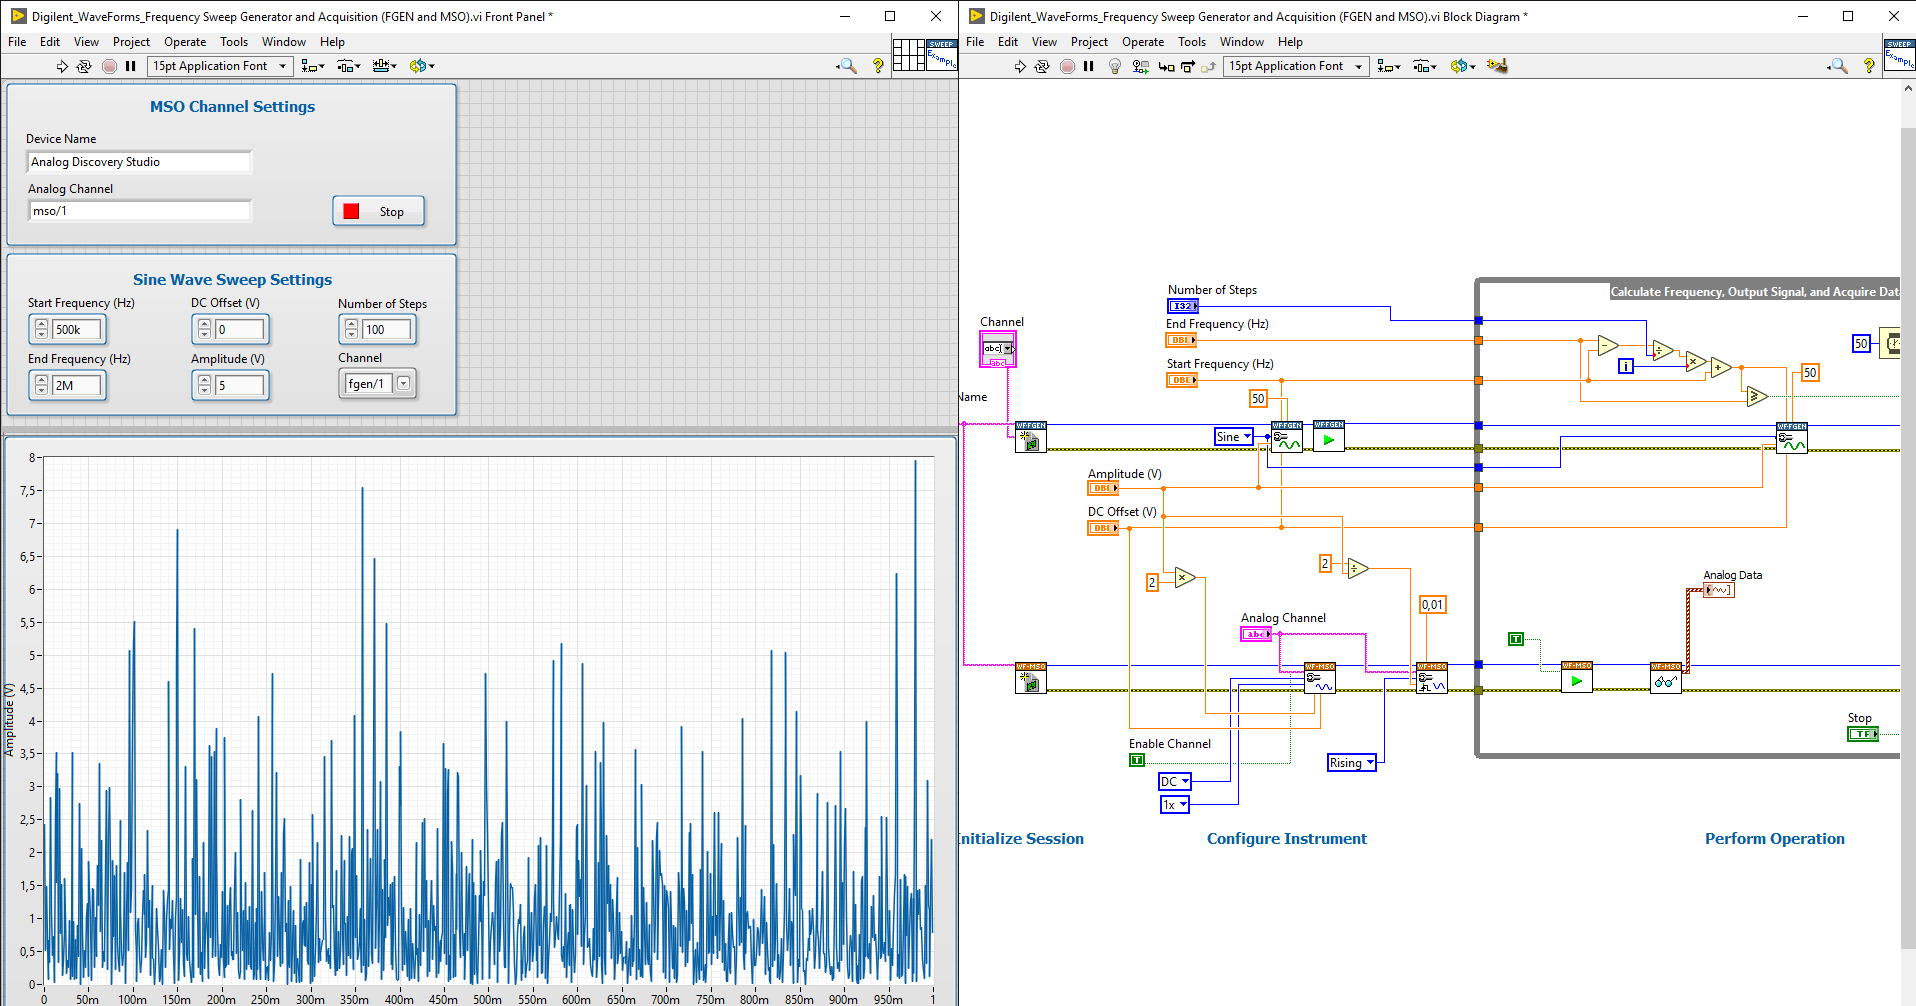Click the Clean Up Diagram broom icon
Screen dimensions: 1916x1006
pos(1497,66)
